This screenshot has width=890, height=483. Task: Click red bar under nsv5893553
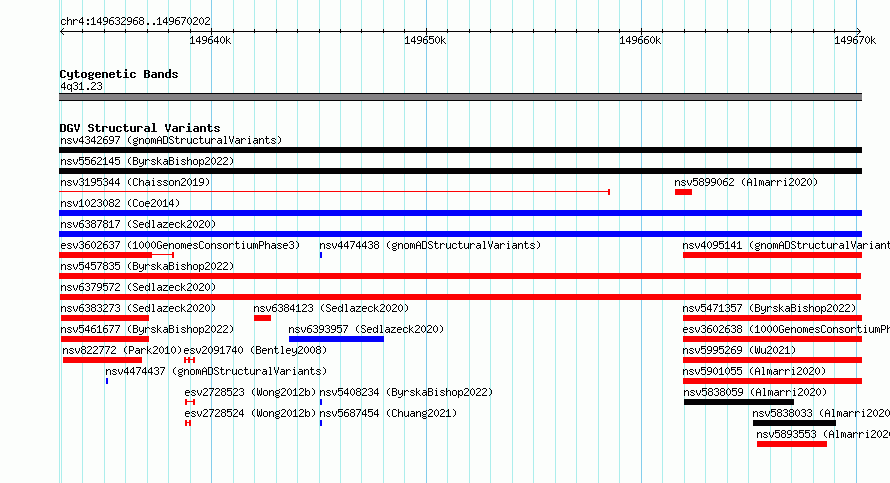(x=792, y=444)
